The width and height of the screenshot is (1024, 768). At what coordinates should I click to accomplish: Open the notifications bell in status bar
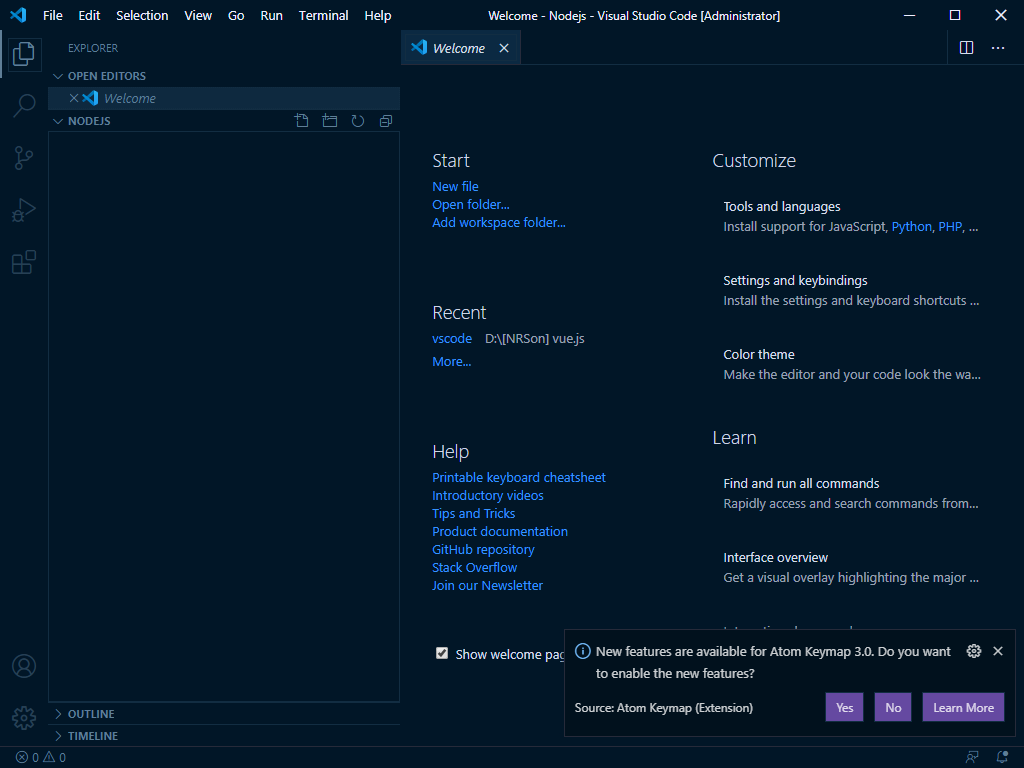pos(1002,758)
